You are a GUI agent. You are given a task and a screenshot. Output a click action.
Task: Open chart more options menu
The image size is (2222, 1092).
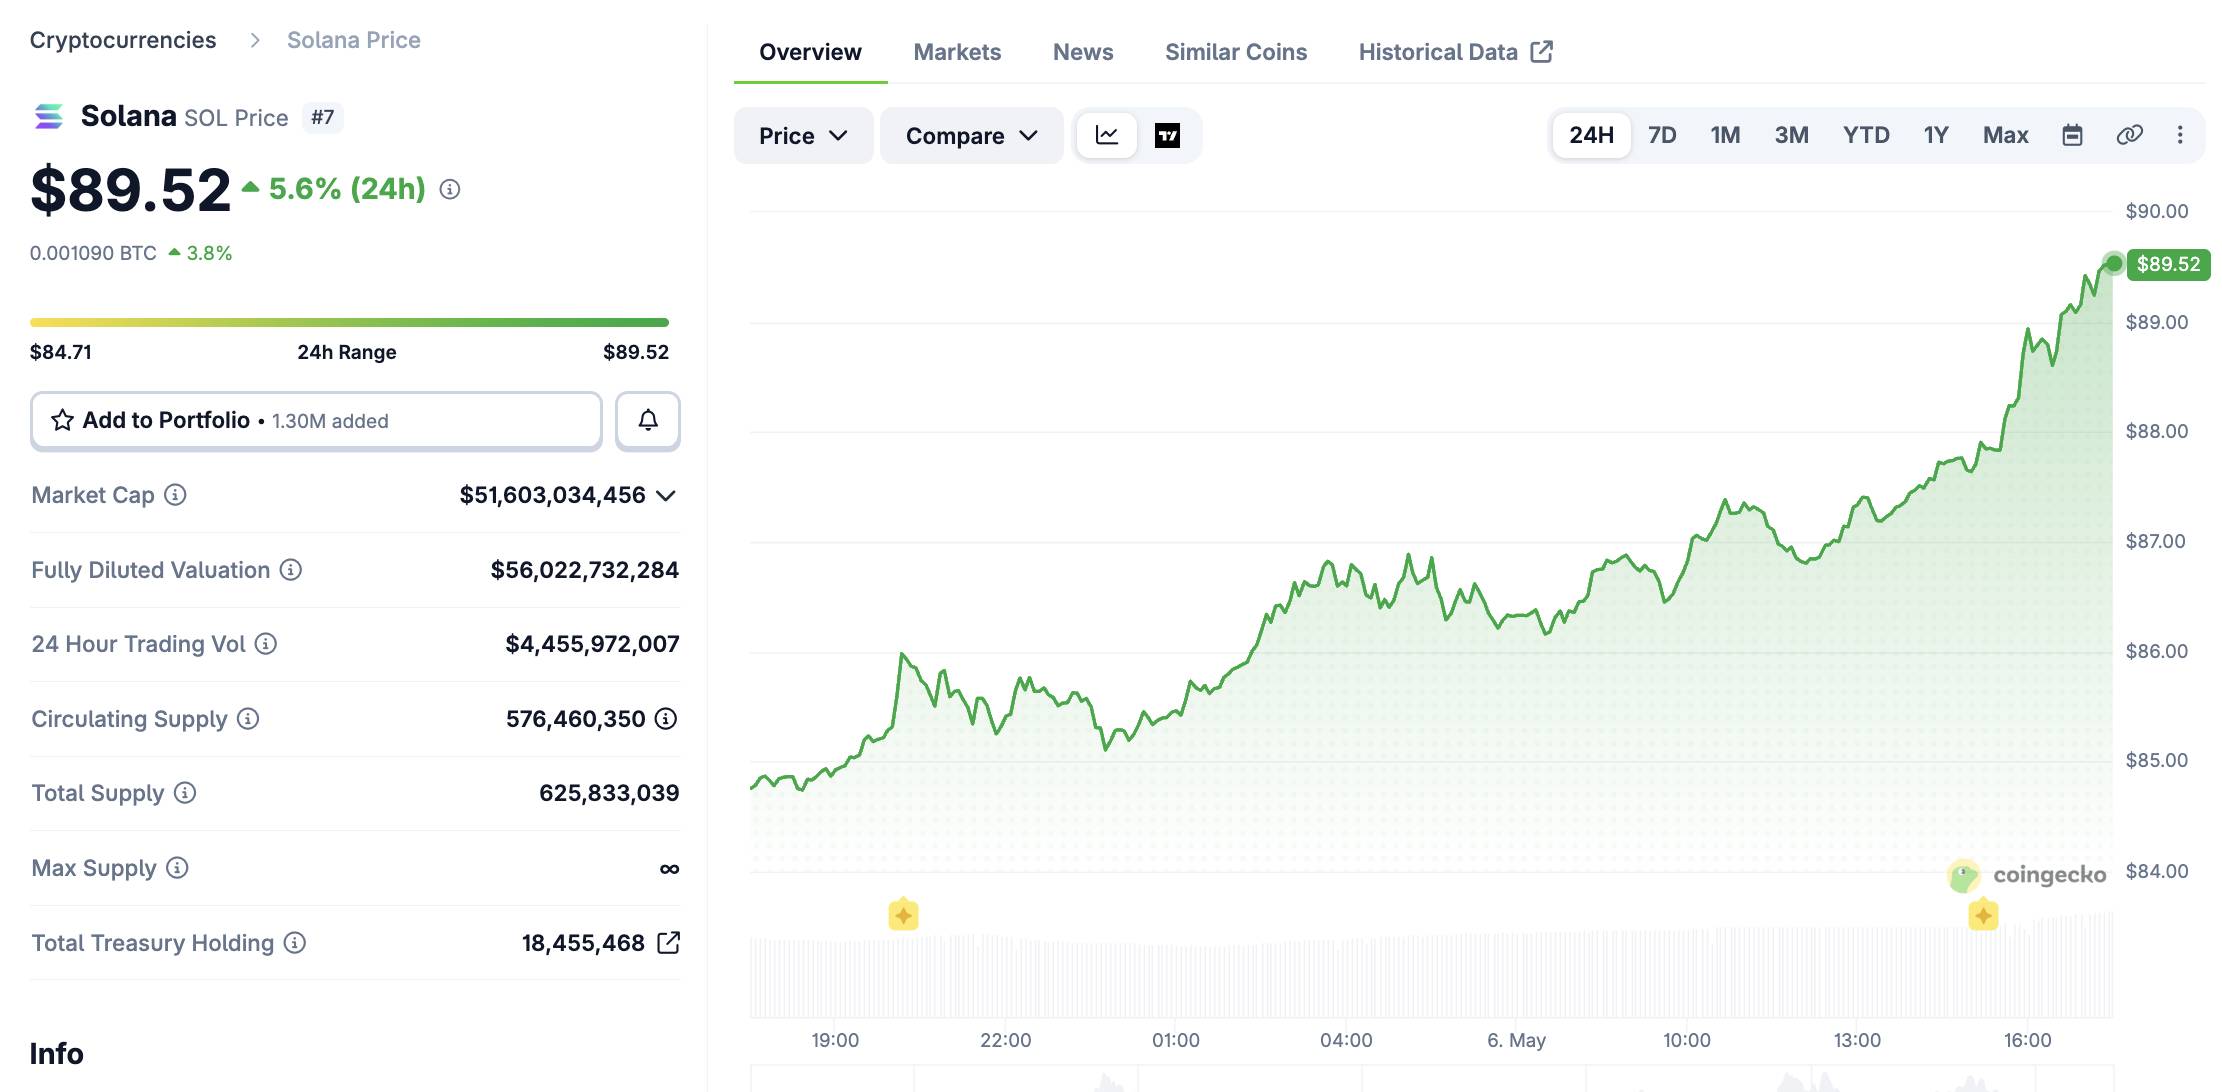(x=2180, y=135)
